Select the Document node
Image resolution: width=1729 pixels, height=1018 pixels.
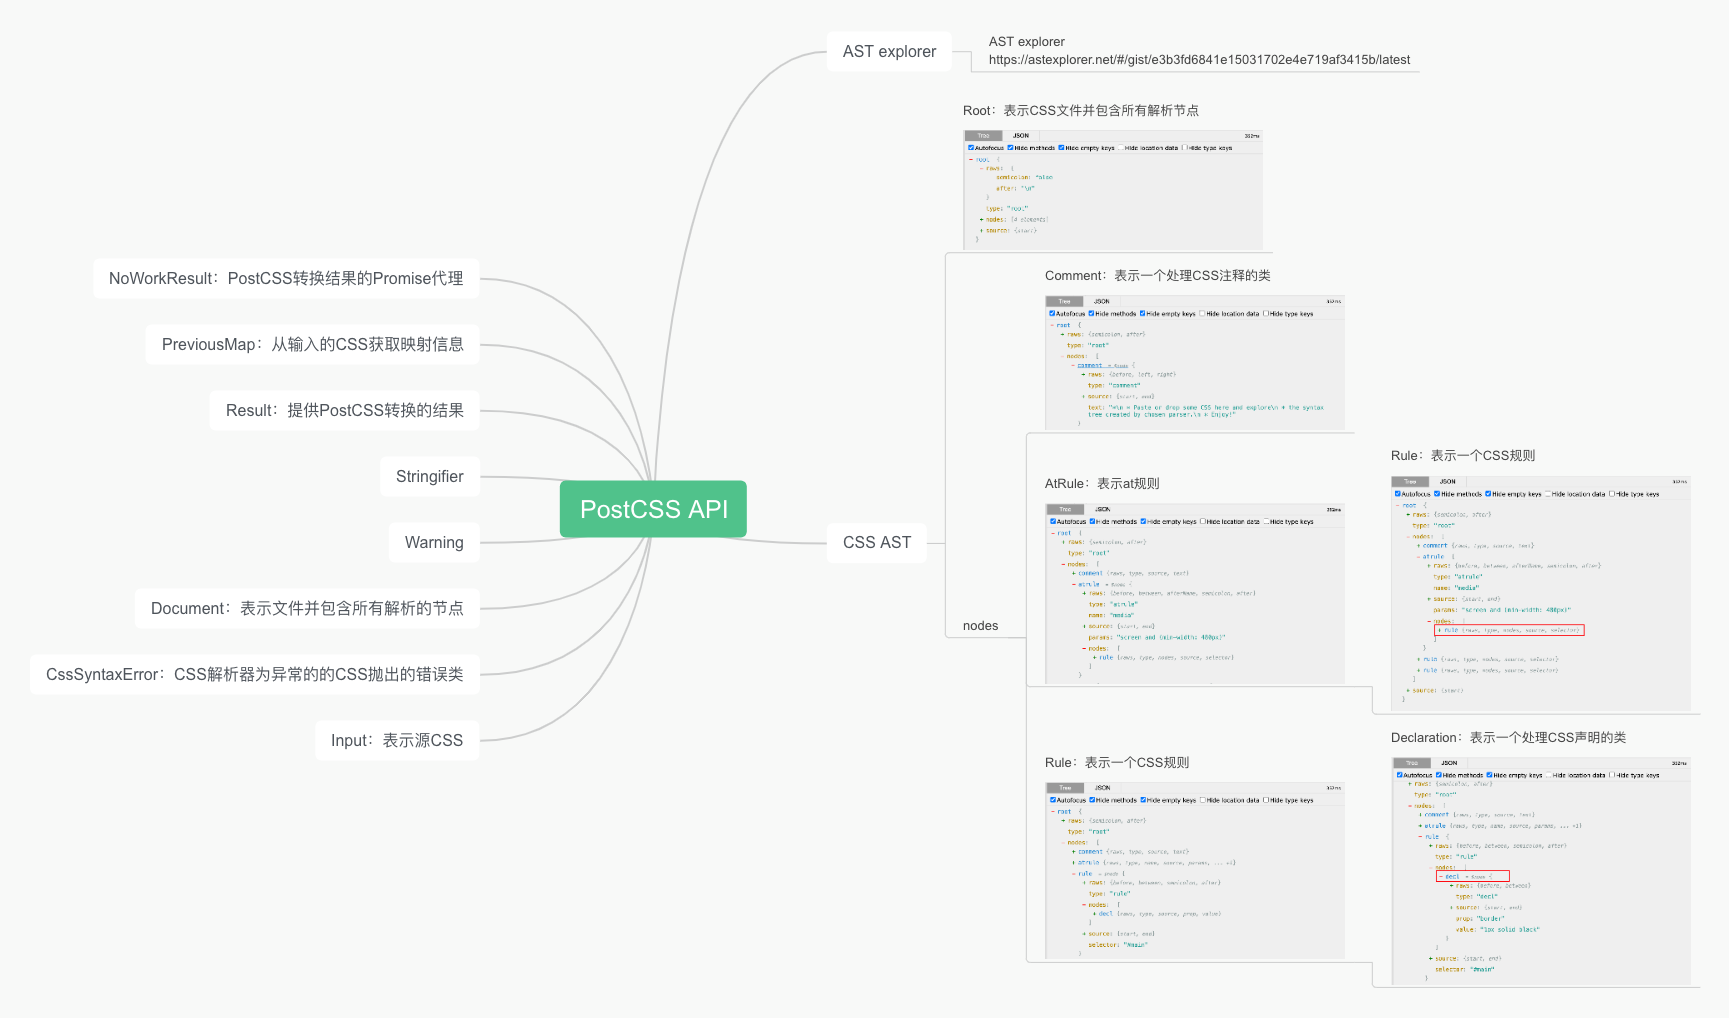pyautogui.click(x=307, y=608)
